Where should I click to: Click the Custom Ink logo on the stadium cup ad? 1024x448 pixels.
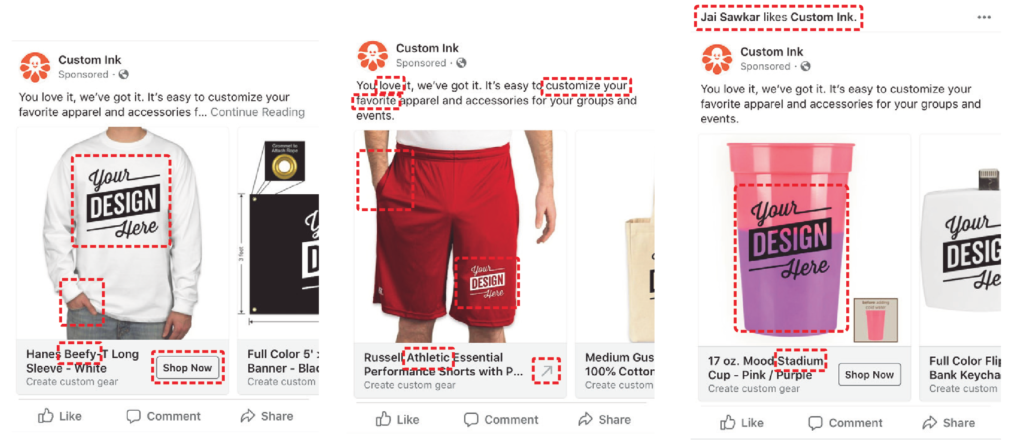click(x=717, y=59)
